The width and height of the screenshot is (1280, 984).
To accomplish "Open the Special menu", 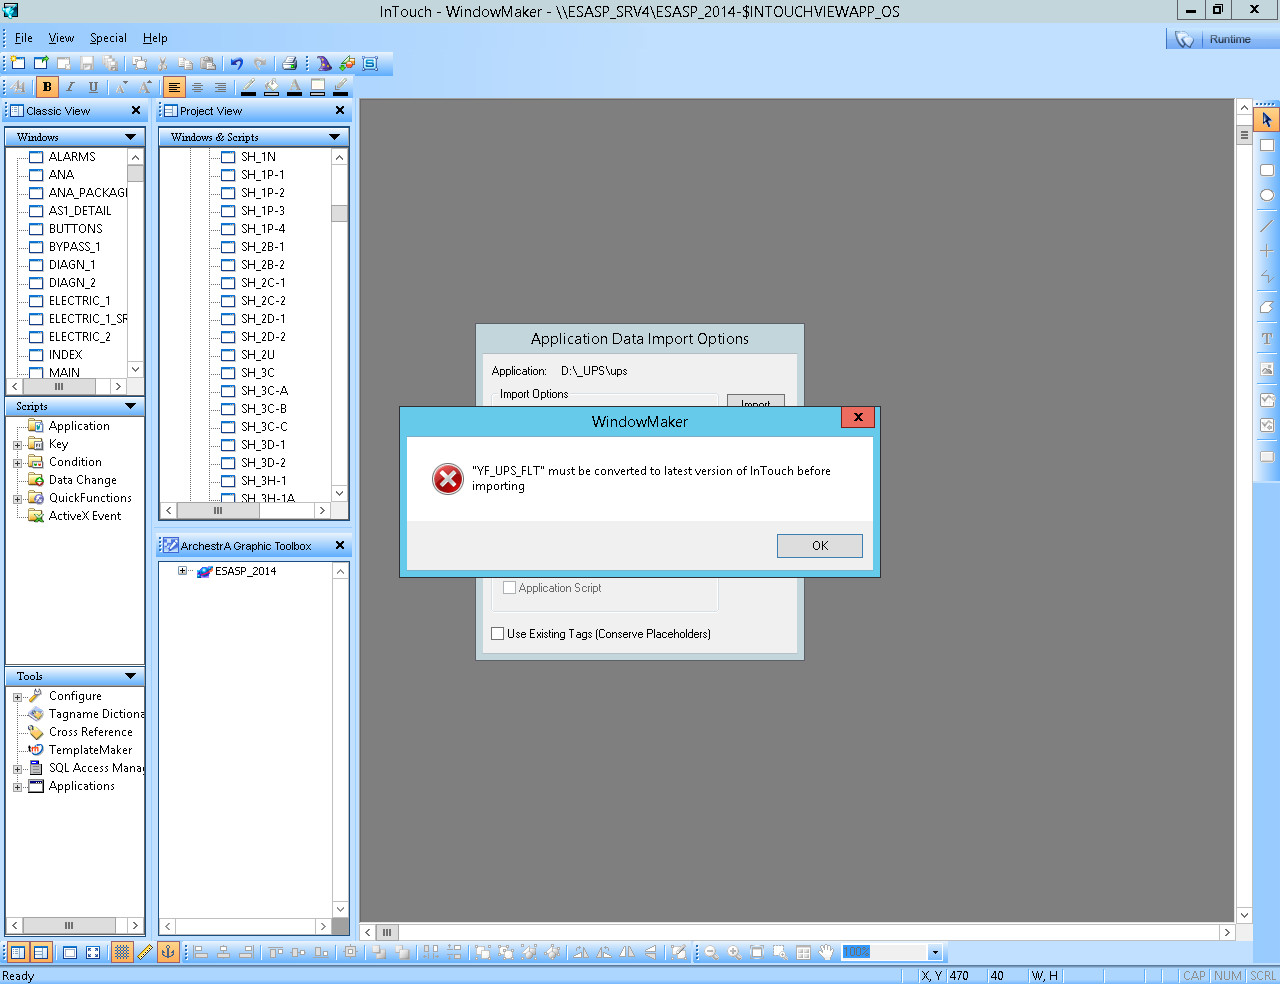I will click(x=108, y=38).
